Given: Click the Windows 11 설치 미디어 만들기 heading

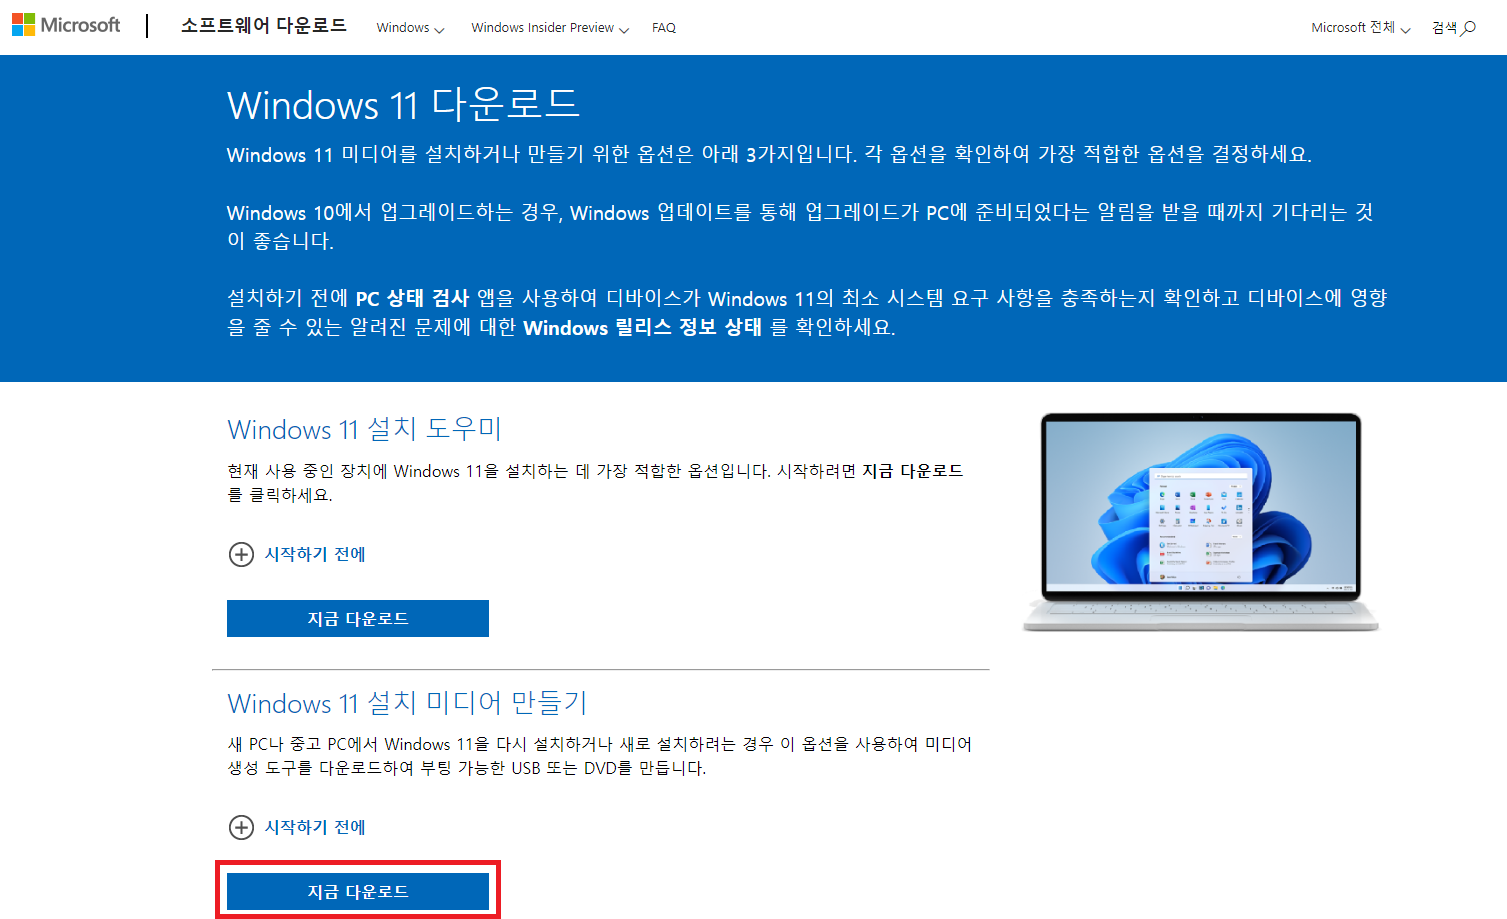Looking at the screenshot, I should pos(407,702).
